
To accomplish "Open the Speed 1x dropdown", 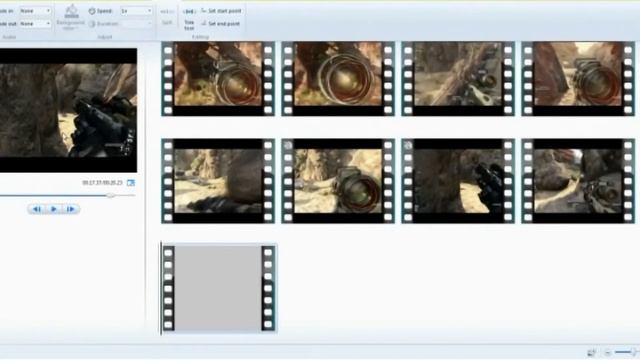I will pos(136,11).
